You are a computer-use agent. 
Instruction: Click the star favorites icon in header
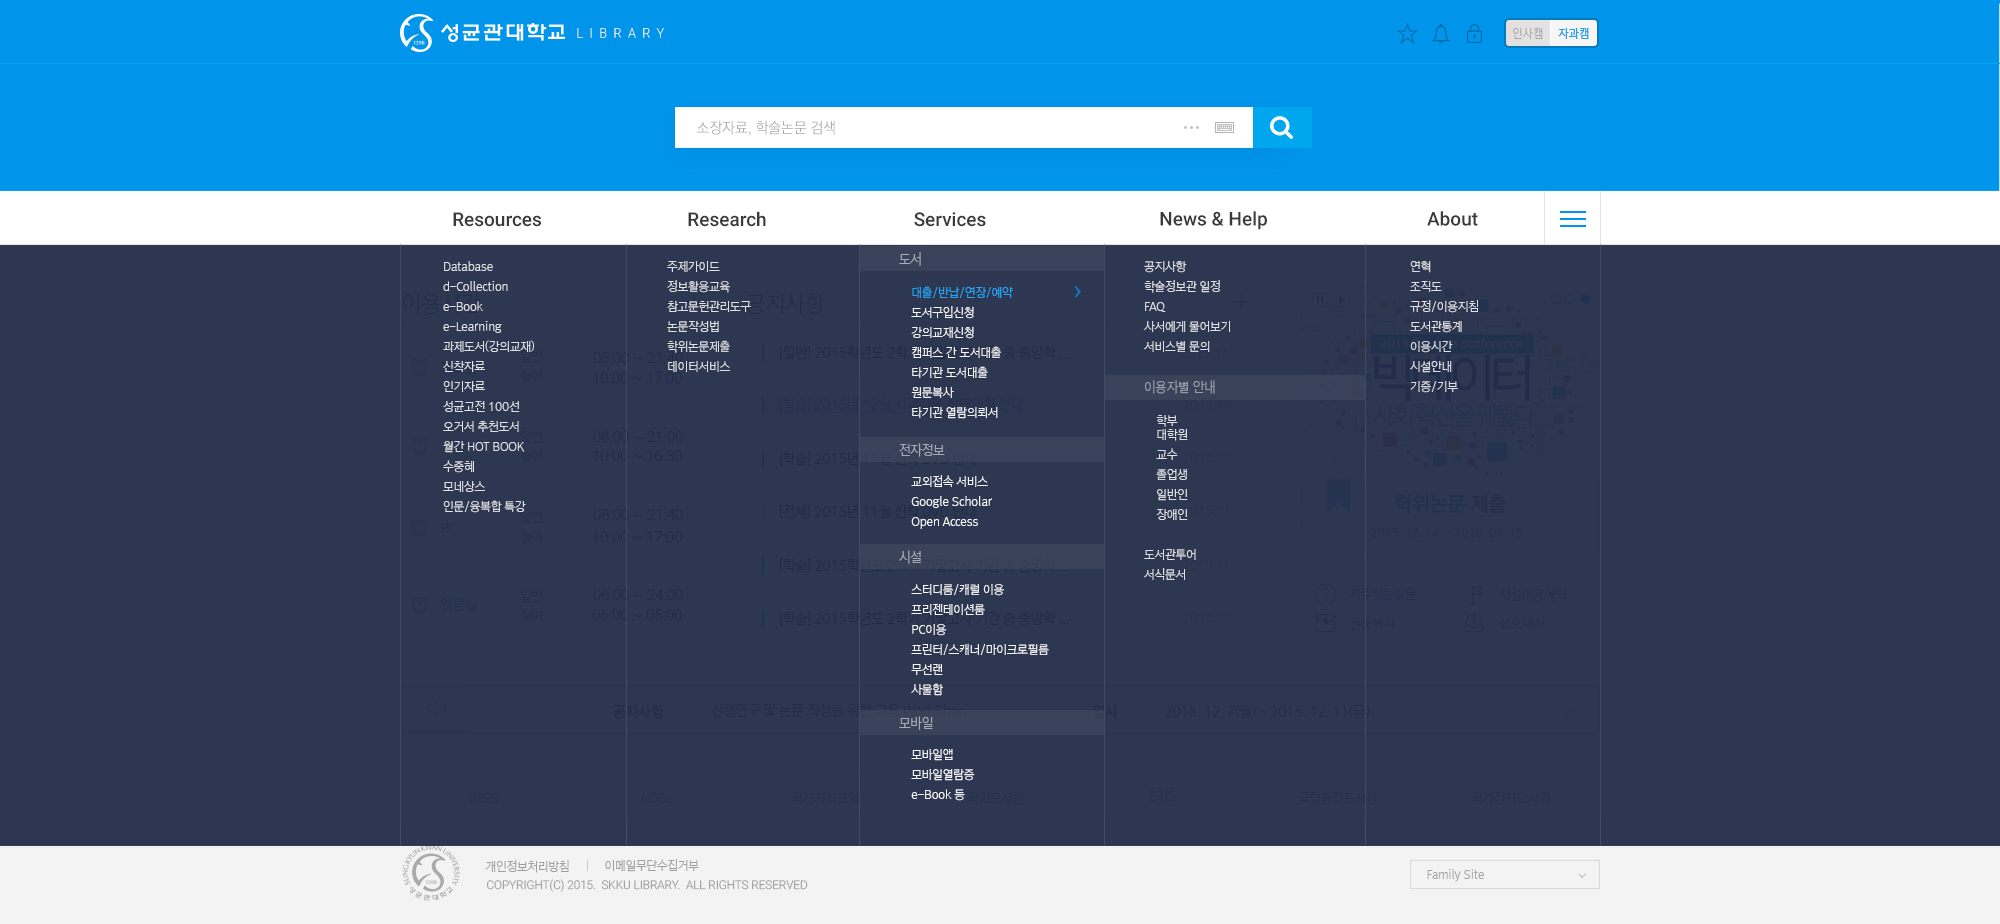coord(1407,34)
